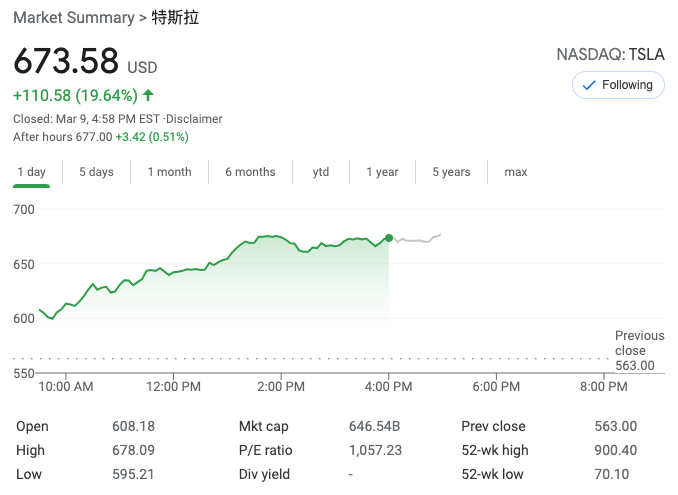This screenshot has height=495, width=678.
Task: Click the Previous close 563.00 chart label
Action: point(640,351)
